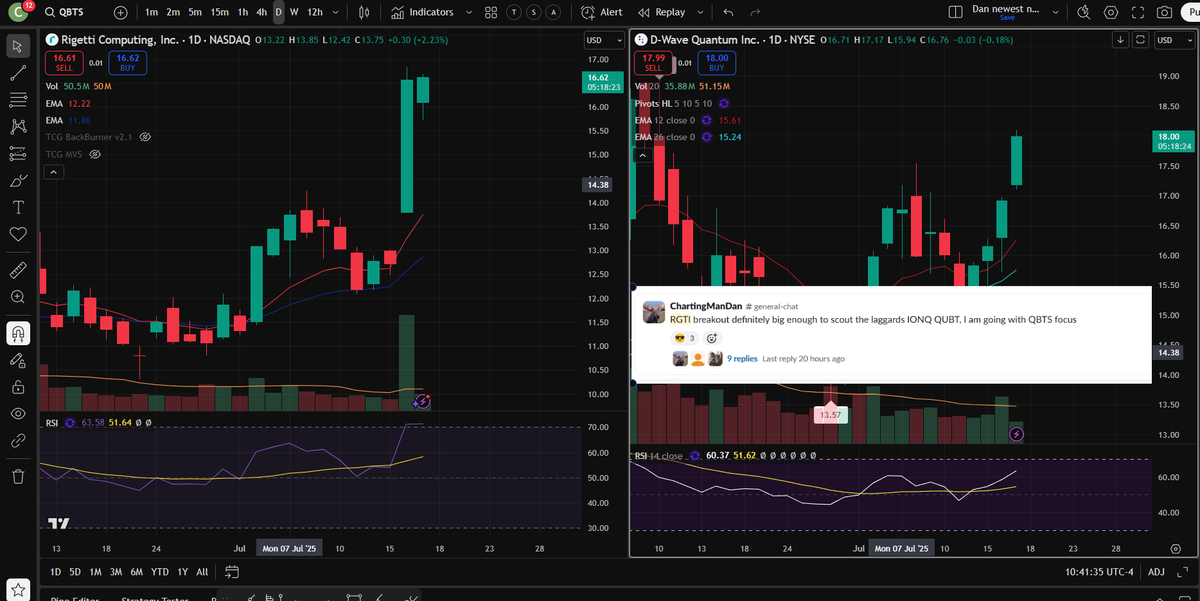
Task: Select the ruler measure tool
Action: pos(17,270)
